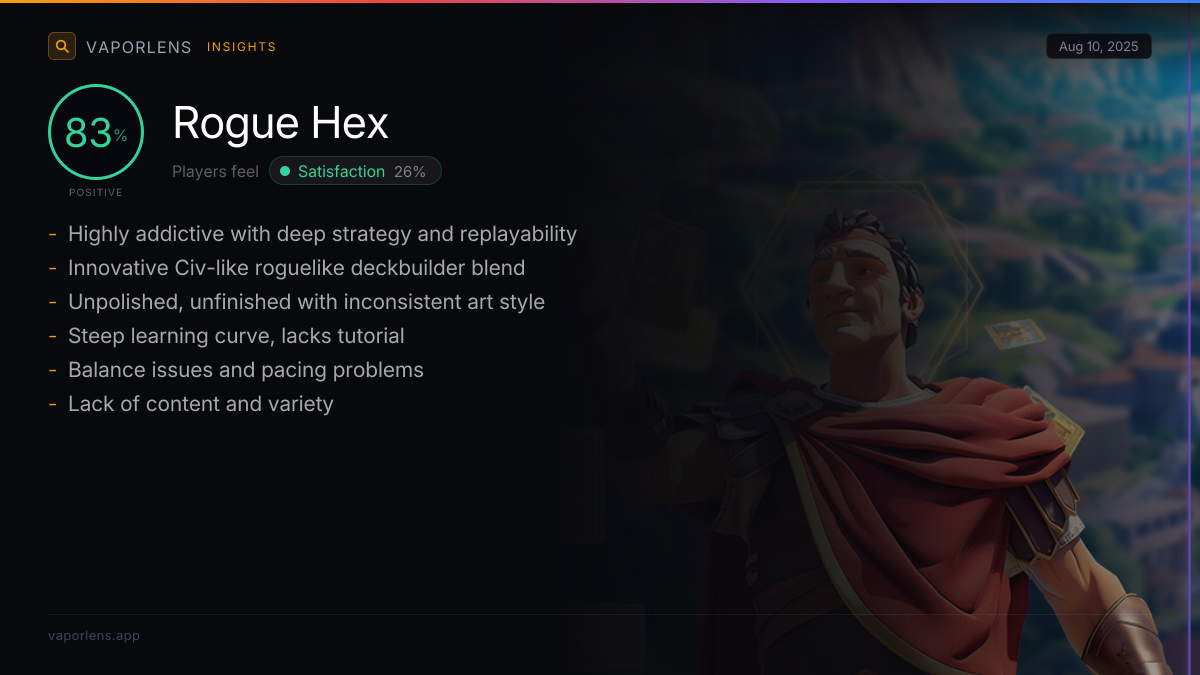The height and width of the screenshot is (675, 1200).
Task: Open the vaporlens.app footer link
Action: click(94, 635)
